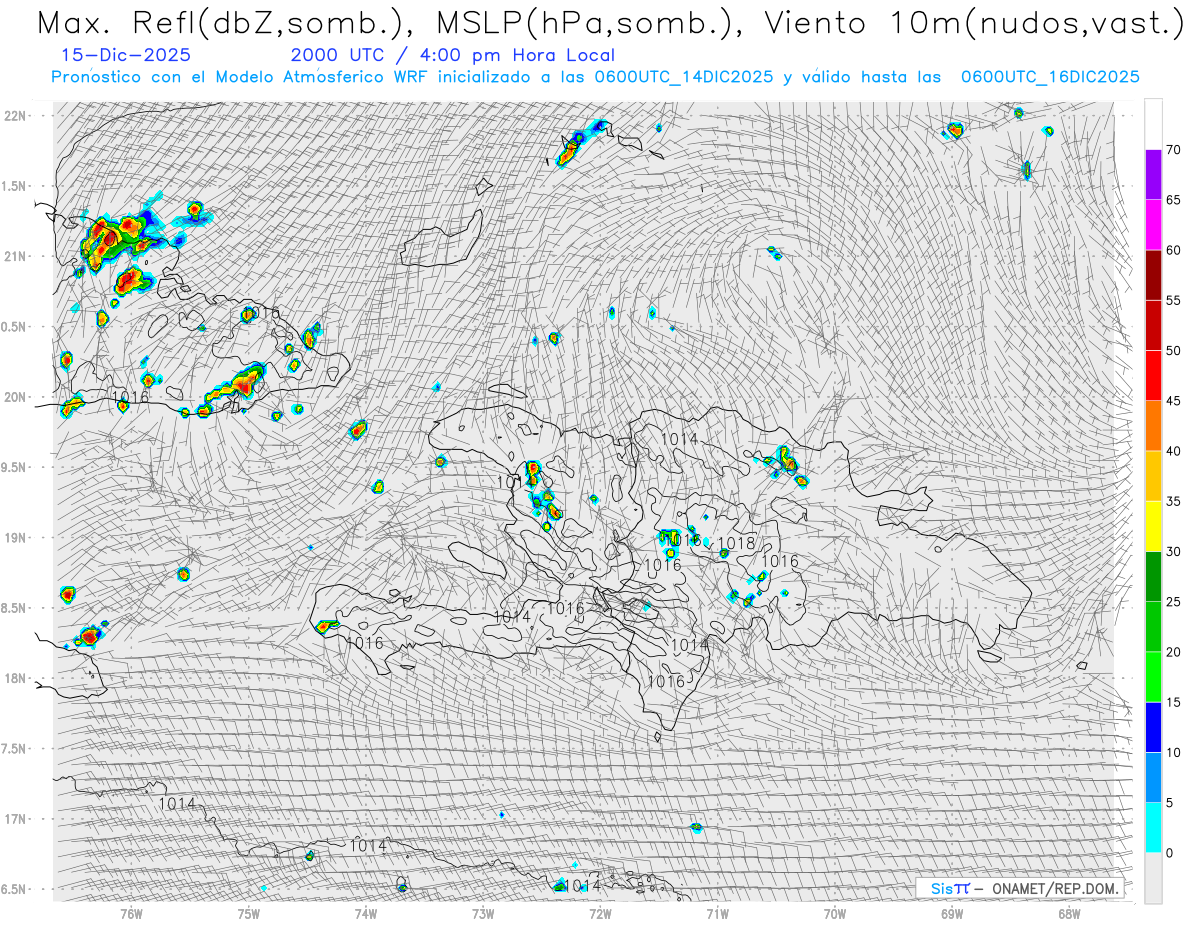Select the date text '15-Dic-2025'

click(126, 56)
